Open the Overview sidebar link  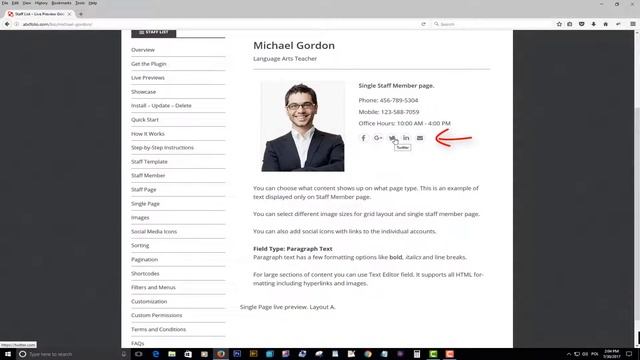coord(143,50)
